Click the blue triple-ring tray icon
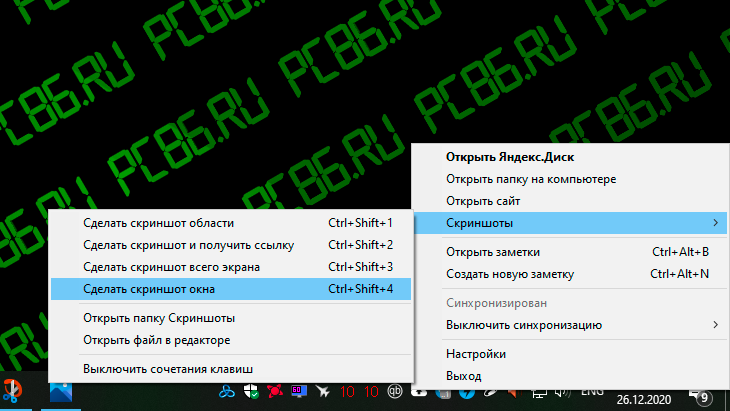Viewport: 730px width, 411px height. pyautogui.click(x=227, y=392)
